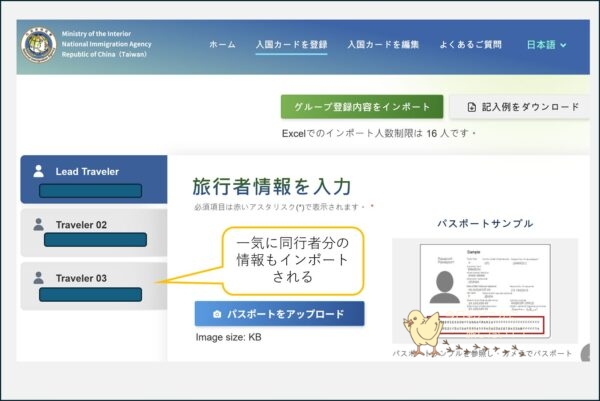The height and width of the screenshot is (401, 600).
Task: Select the Lead Traveler tab
Action: (x=93, y=179)
